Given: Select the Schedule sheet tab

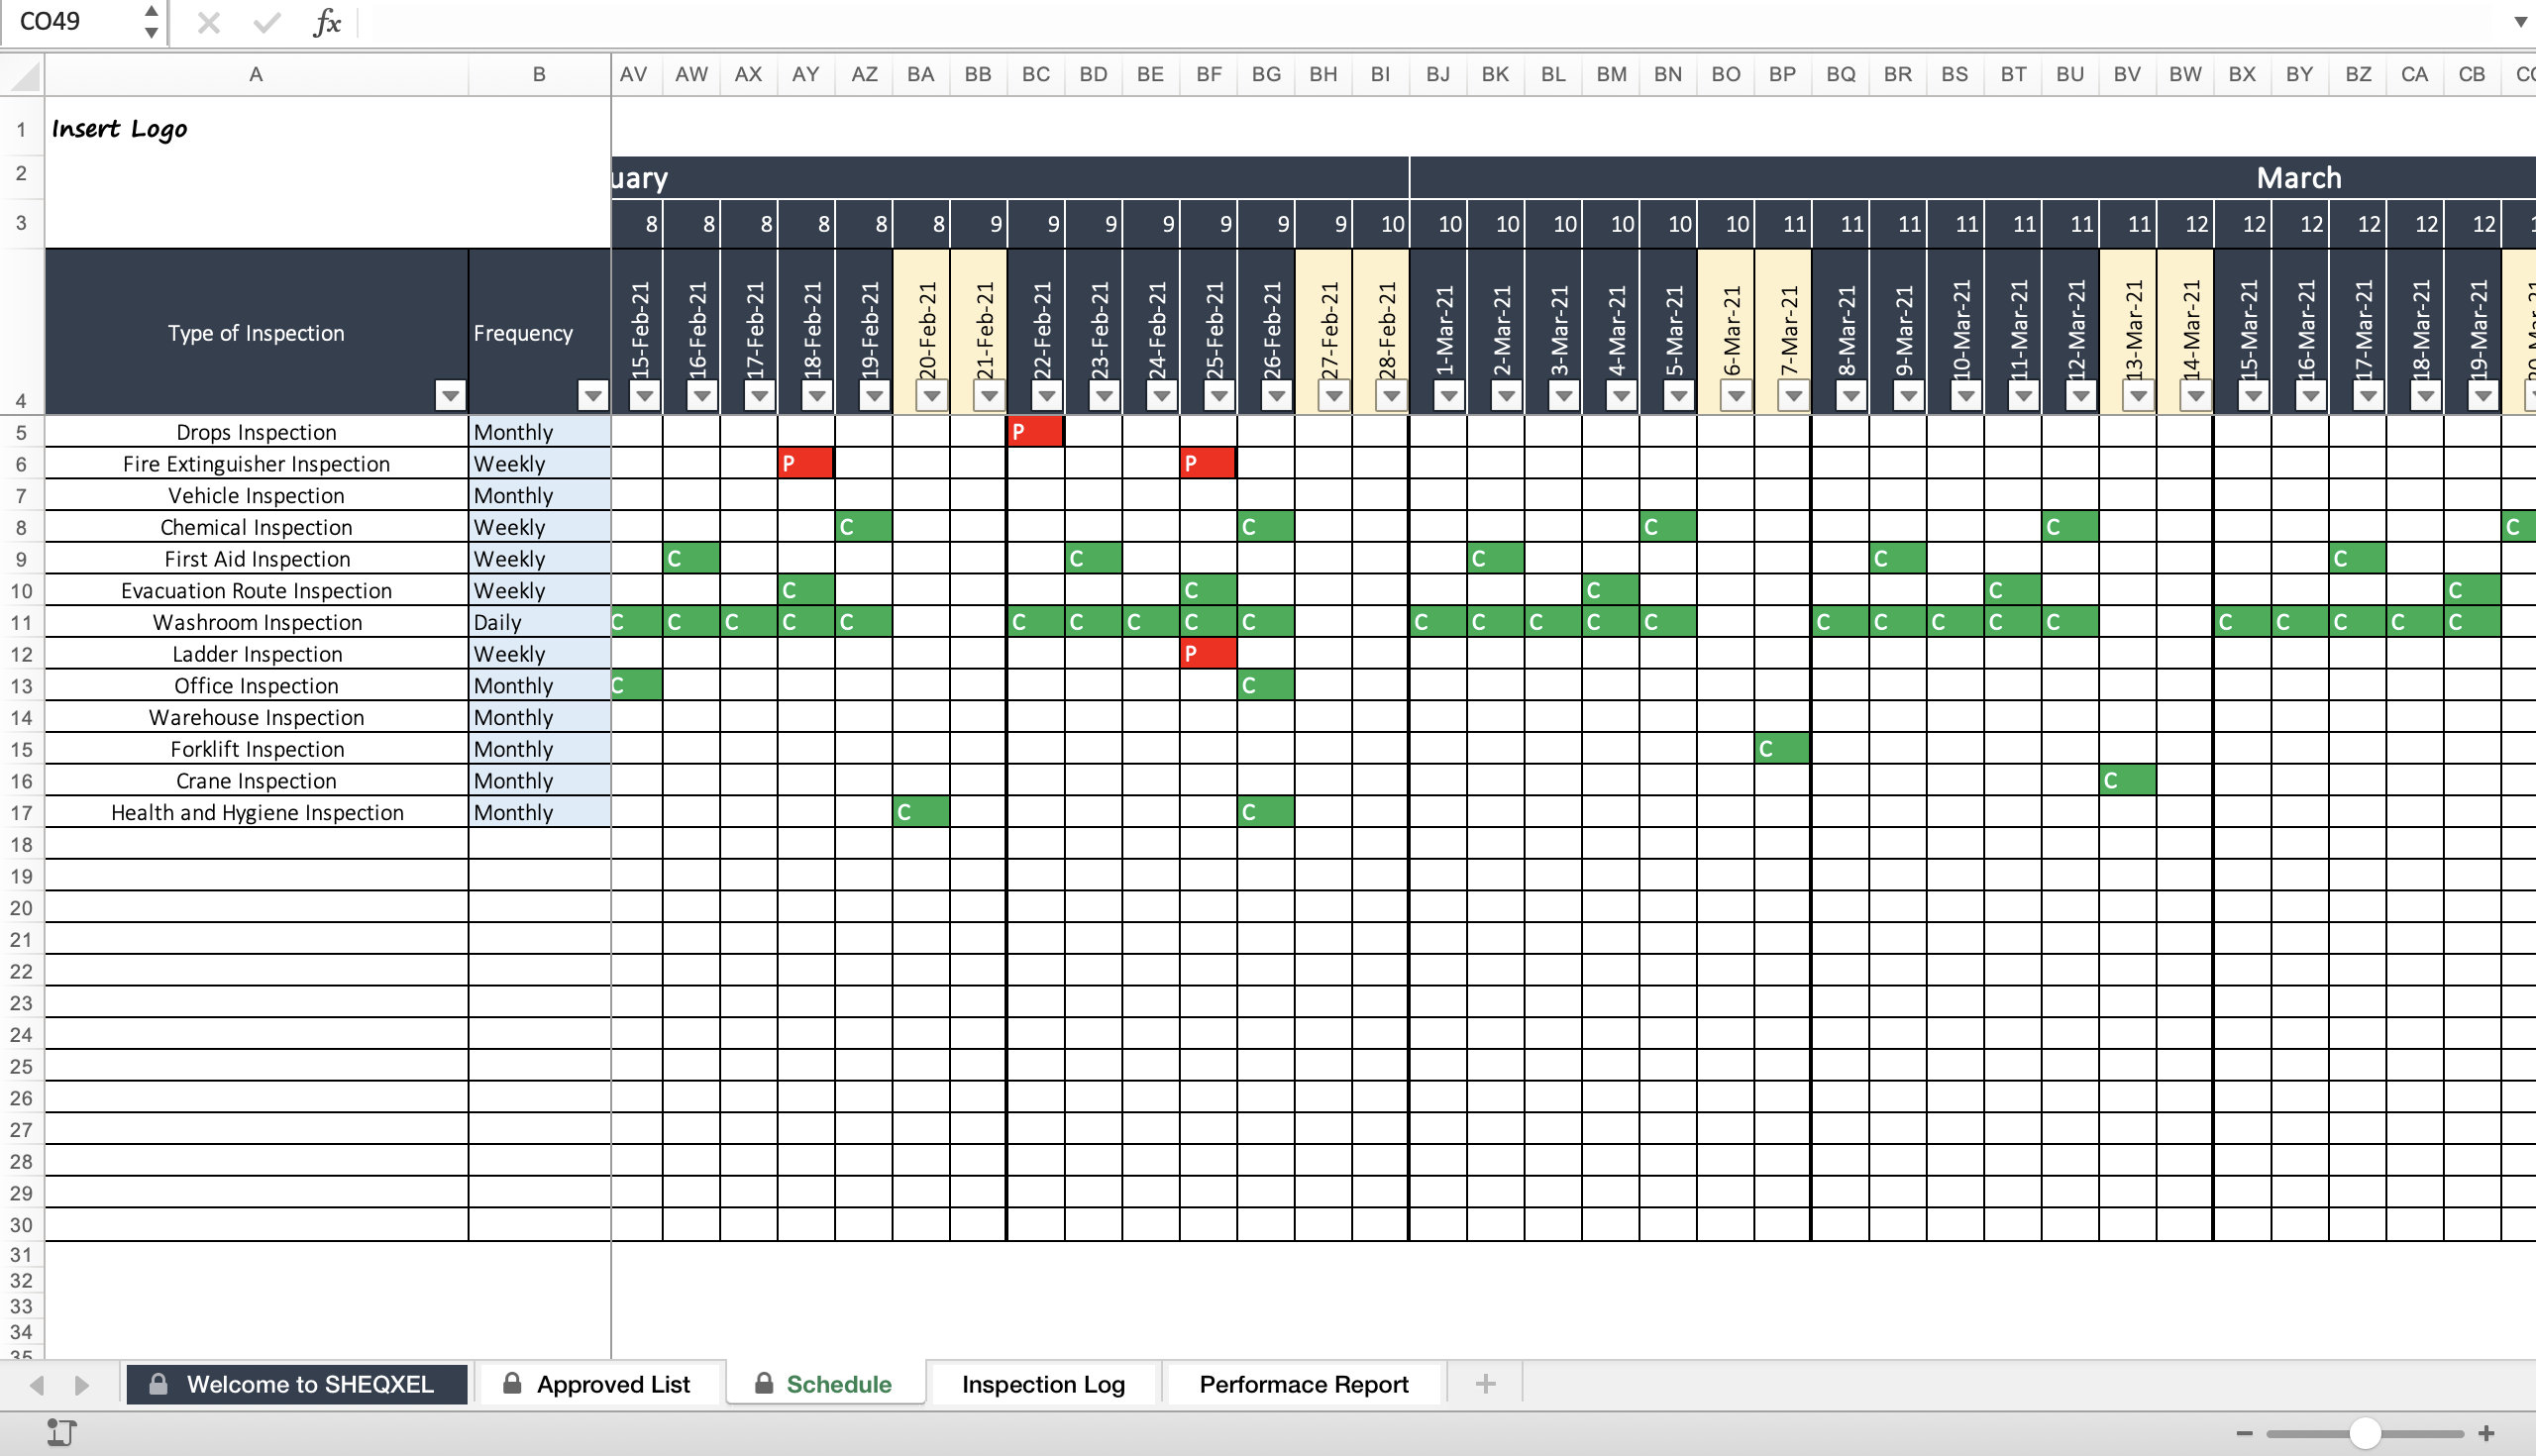Looking at the screenshot, I should pos(825,1384).
